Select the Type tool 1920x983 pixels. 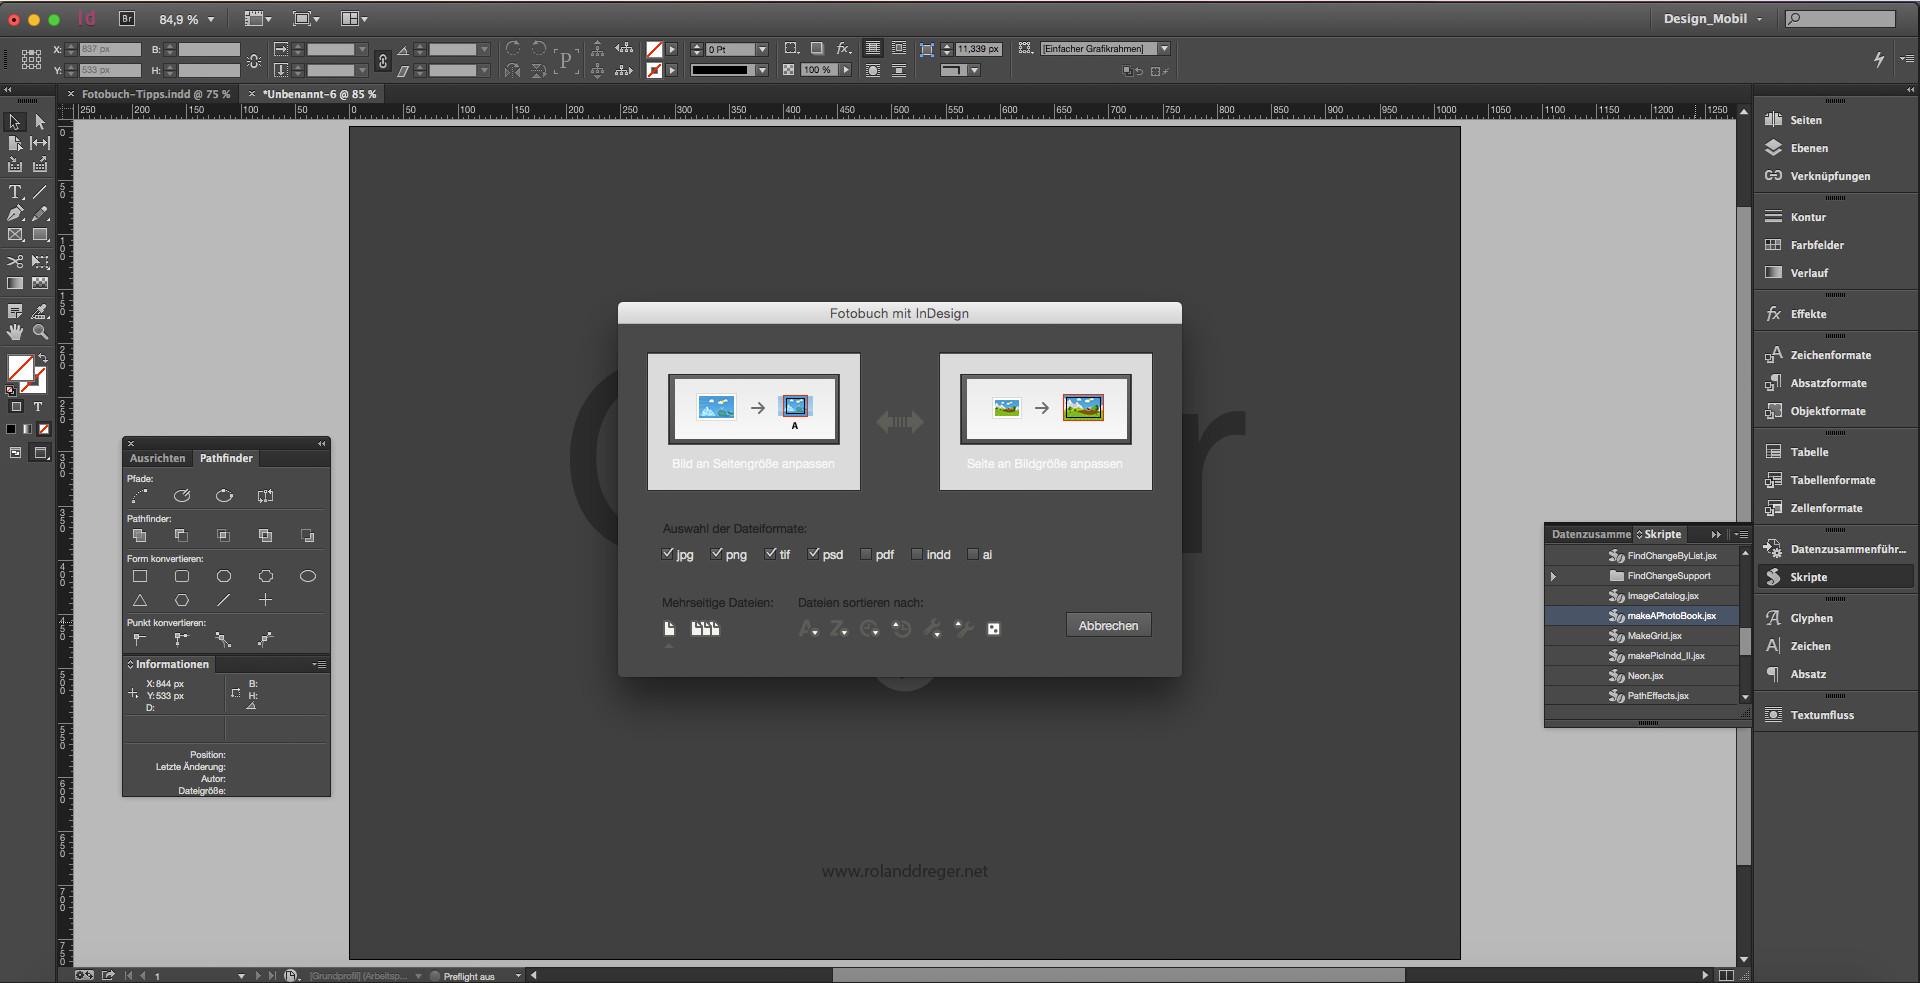[x=15, y=192]
